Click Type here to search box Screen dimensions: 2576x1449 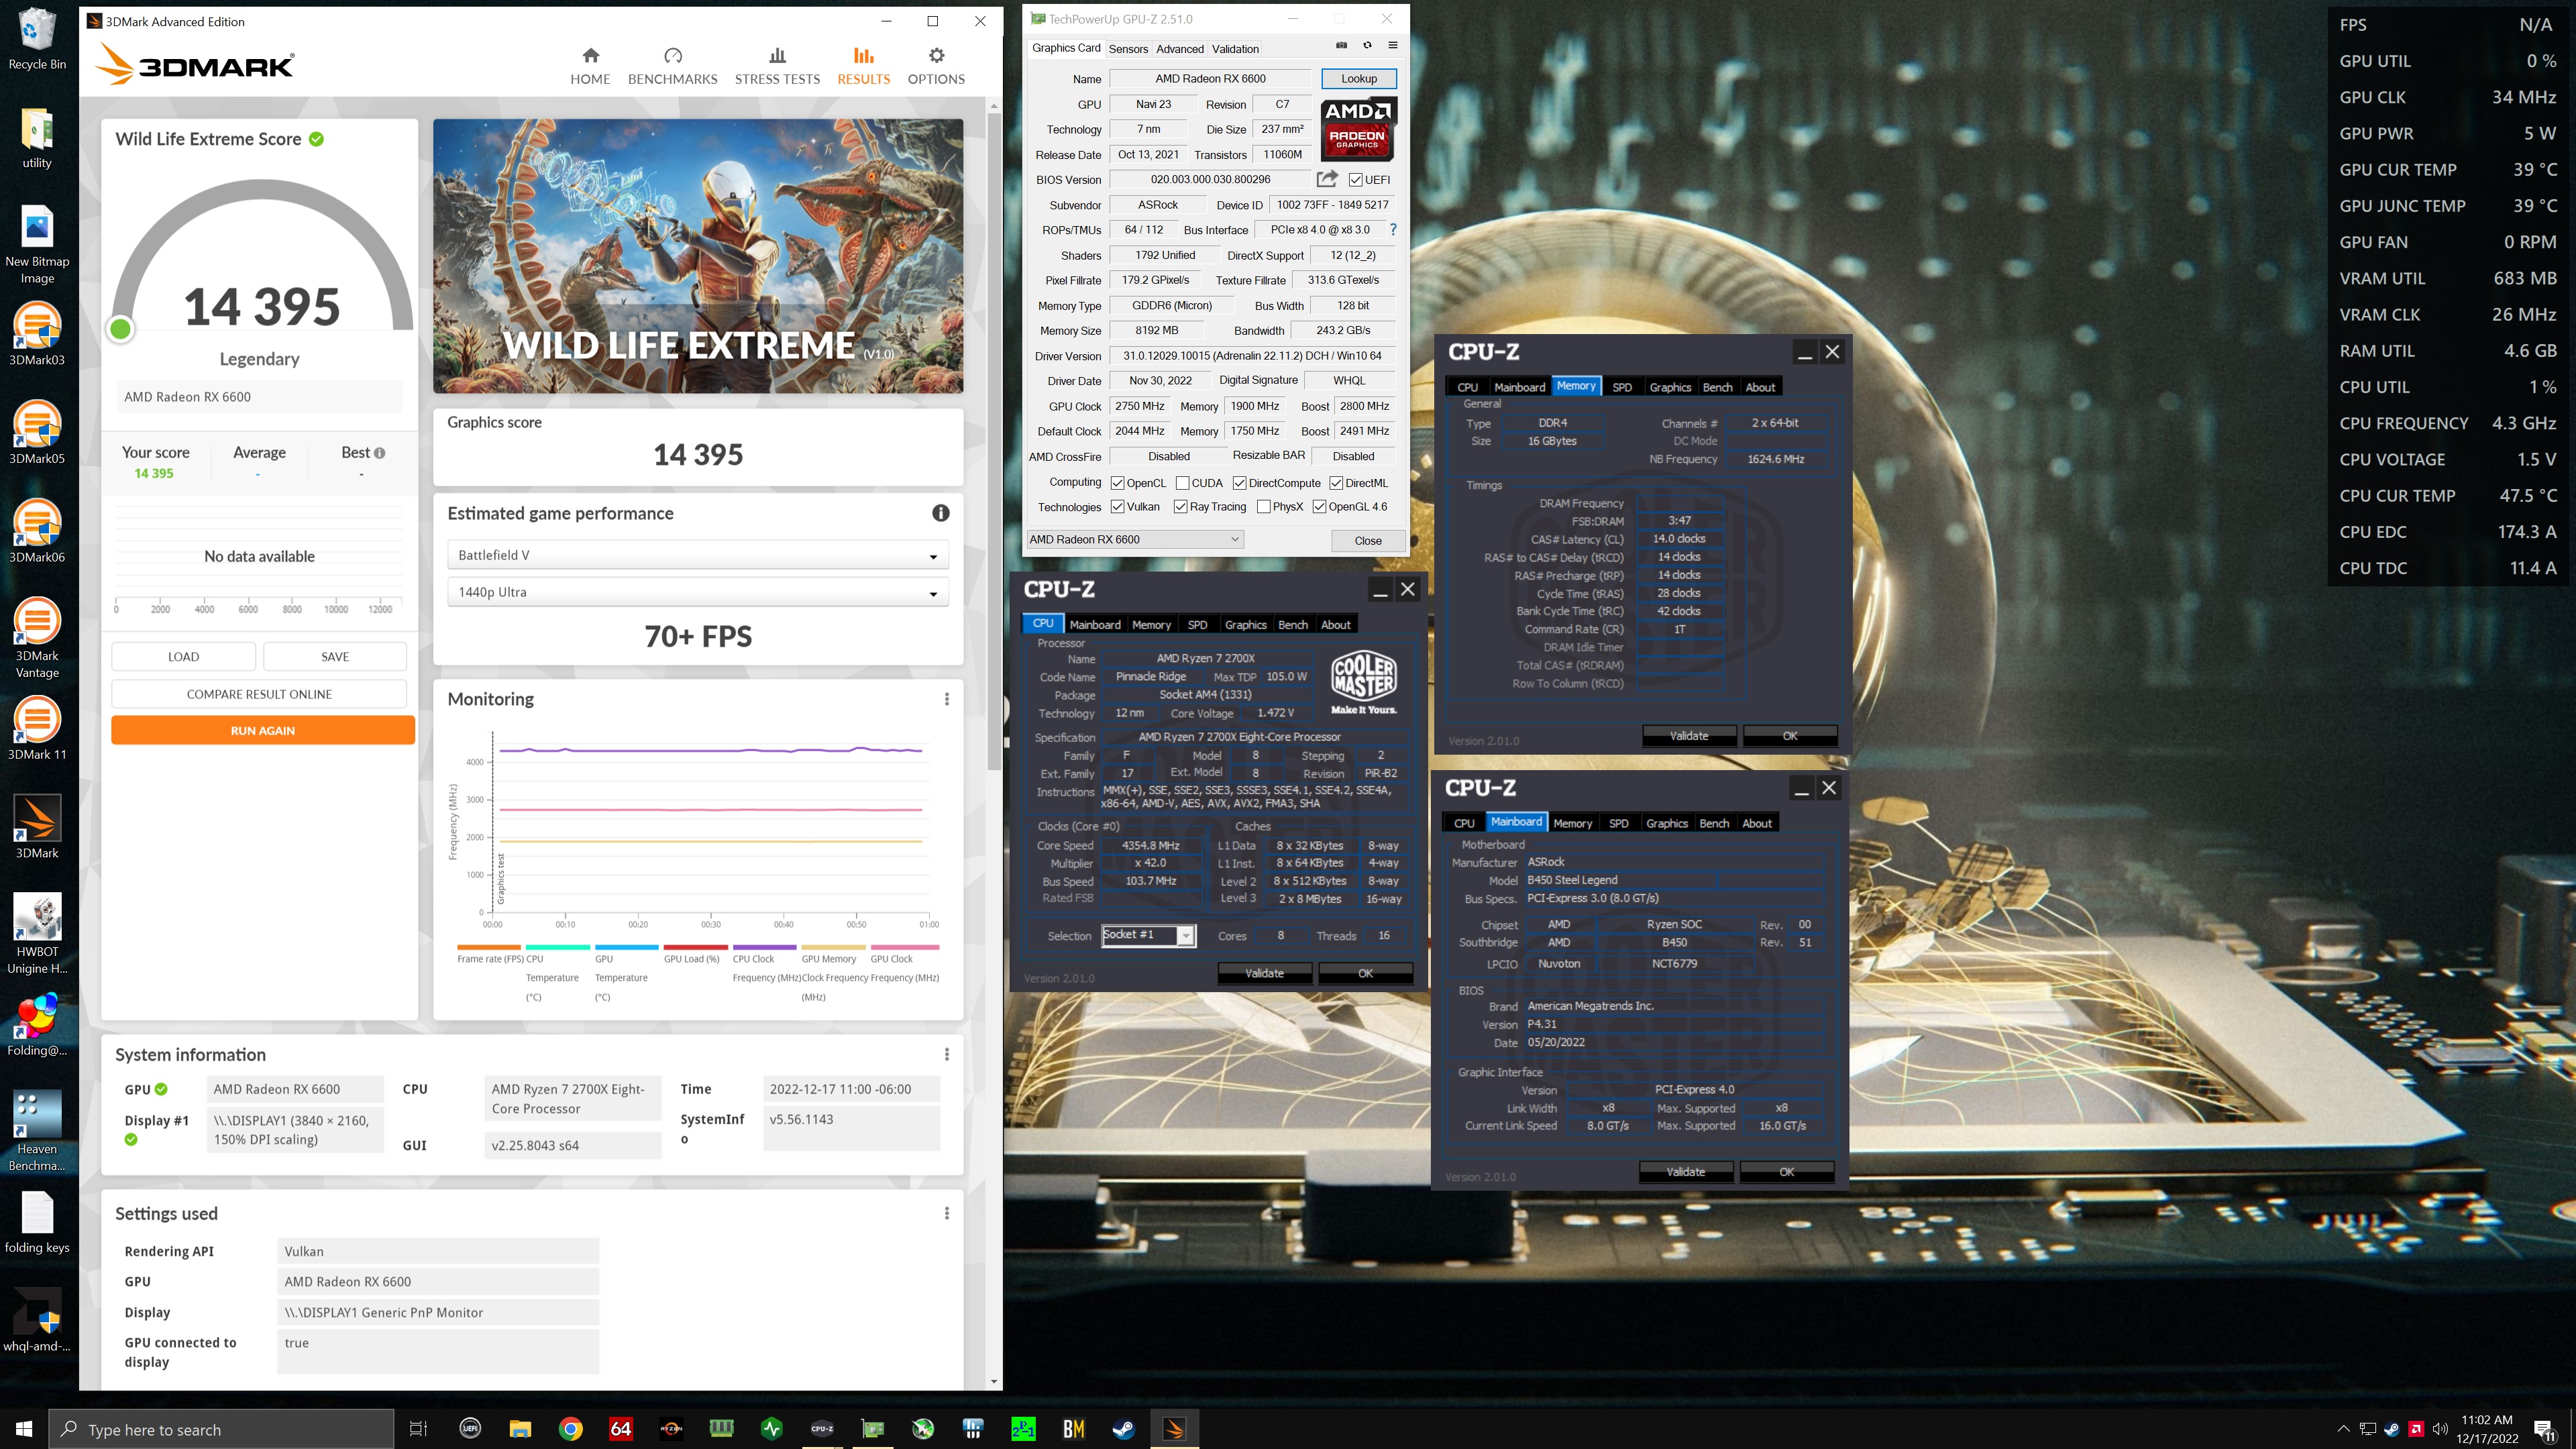(x=221, y=1429)
